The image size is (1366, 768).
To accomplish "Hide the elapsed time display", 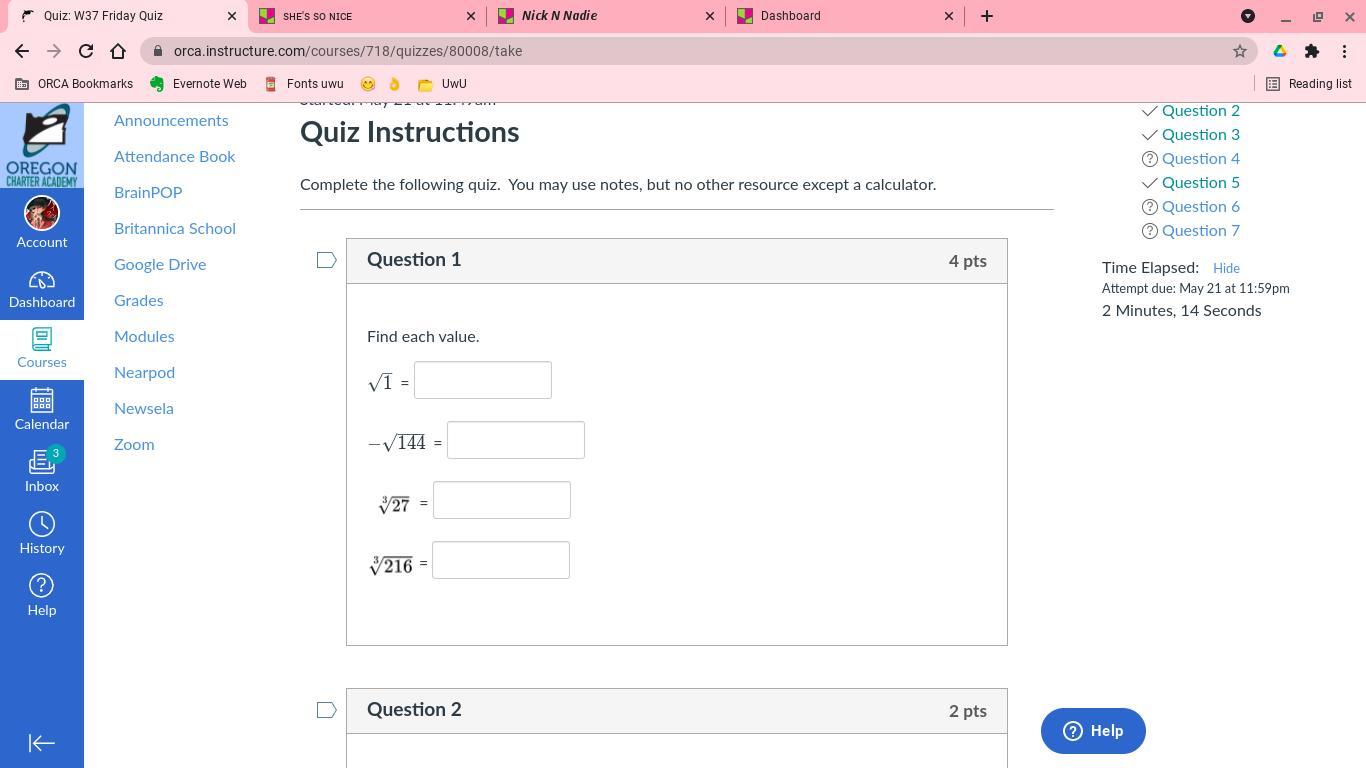I will (x=1226, y=268).
